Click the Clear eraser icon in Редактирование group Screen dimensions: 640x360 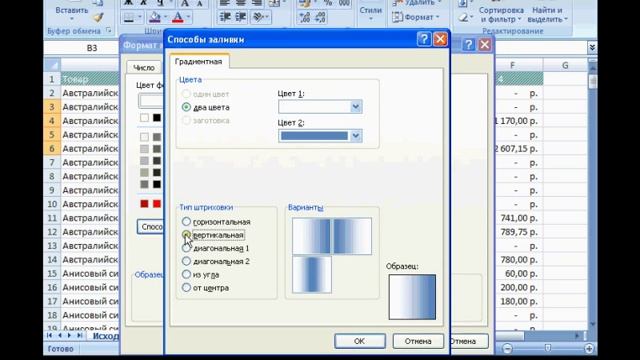pos(463,18)
